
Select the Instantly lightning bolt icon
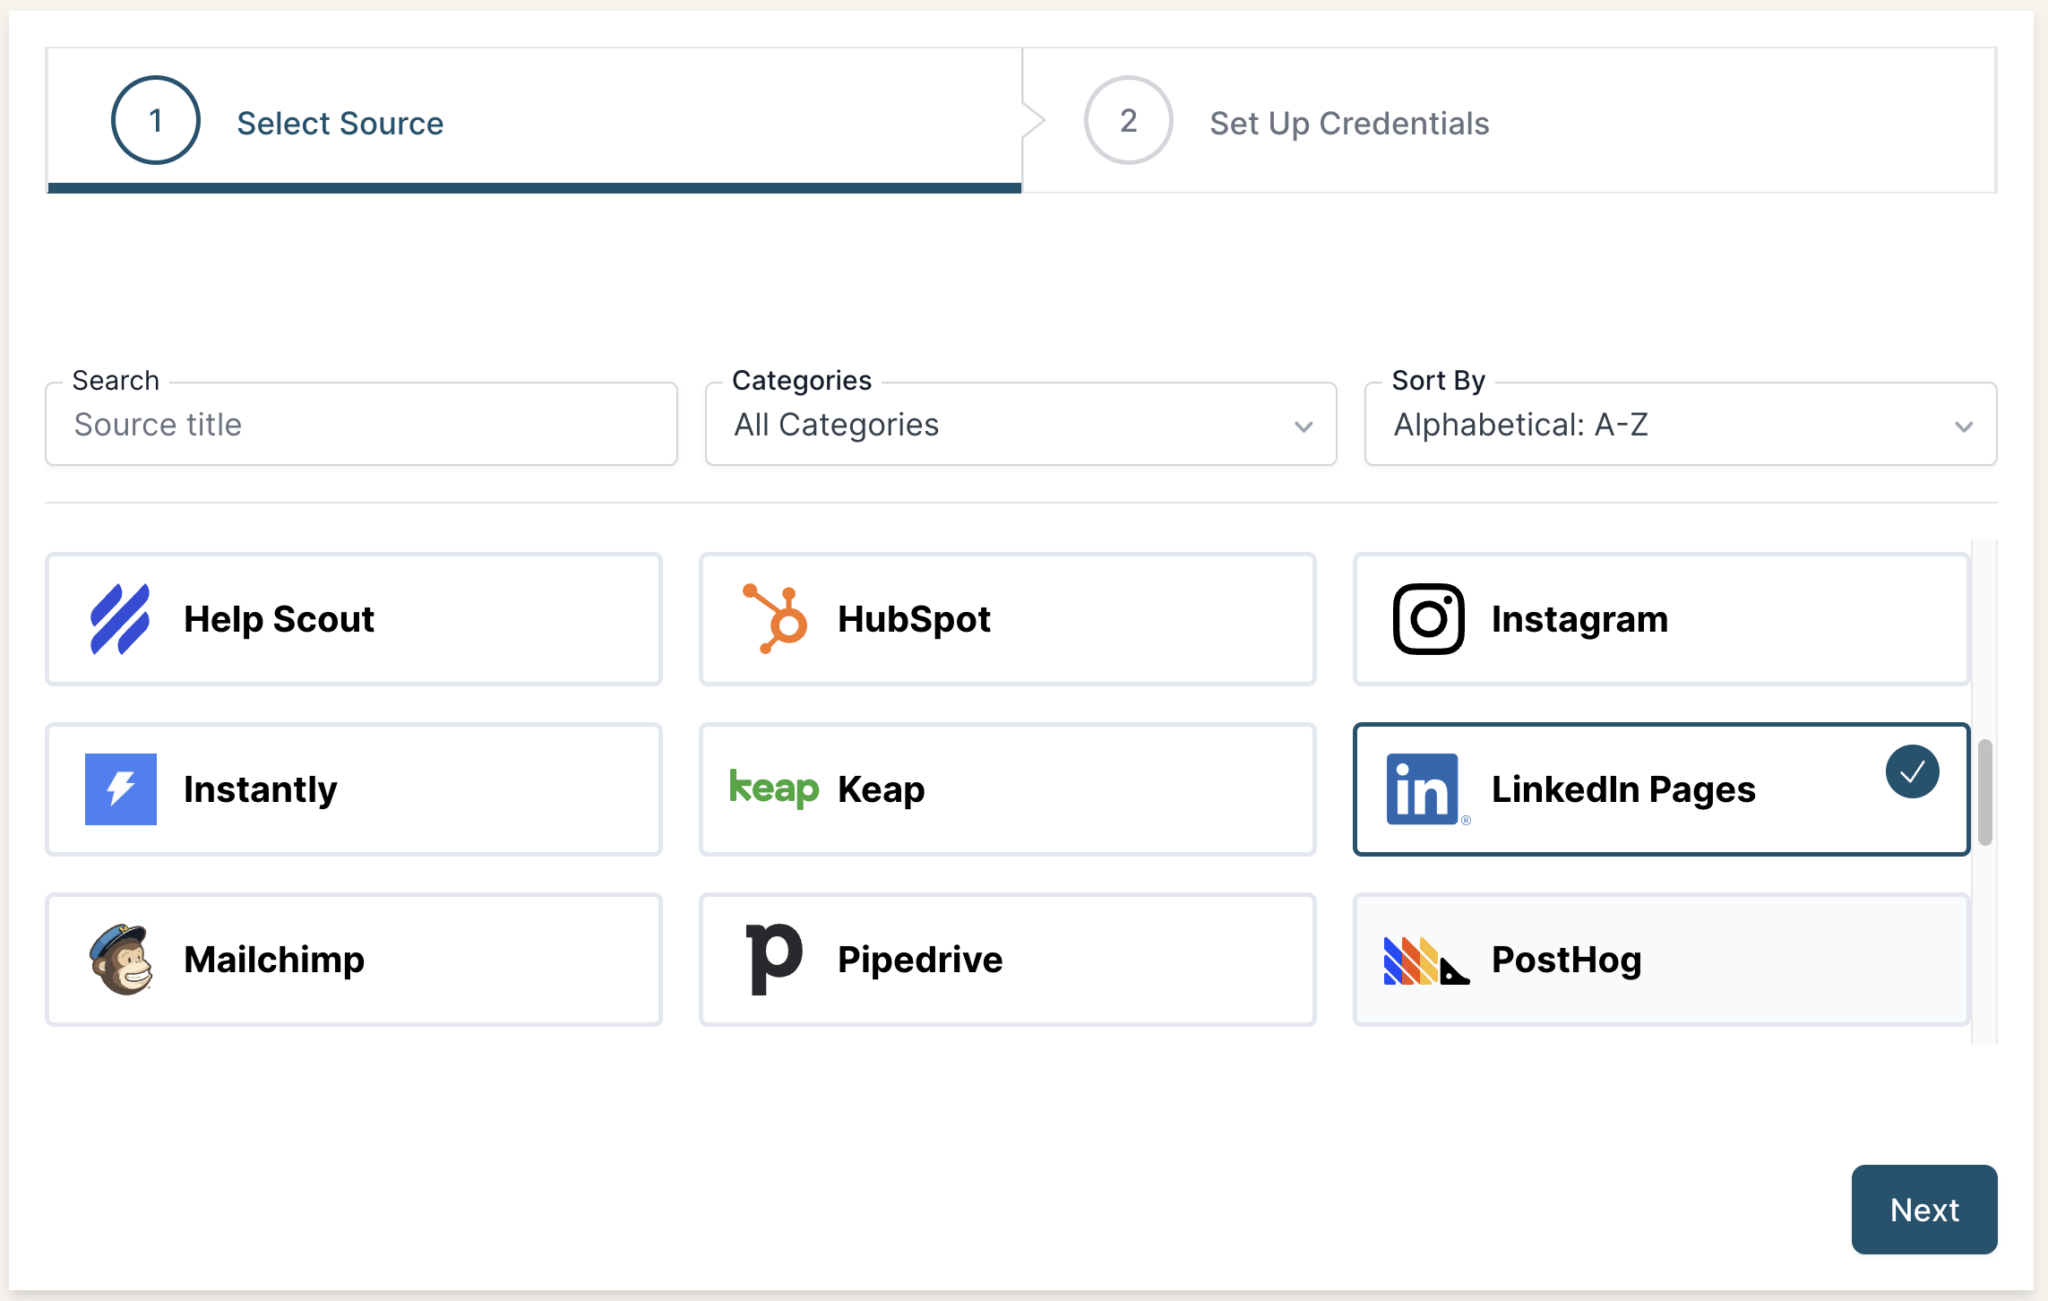pyautogui.click(x=121, y=789)
